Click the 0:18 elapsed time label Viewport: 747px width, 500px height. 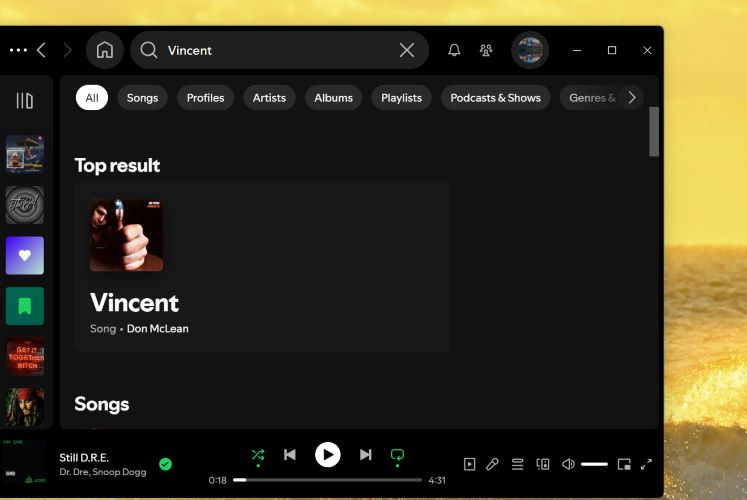tap(217, 480)
